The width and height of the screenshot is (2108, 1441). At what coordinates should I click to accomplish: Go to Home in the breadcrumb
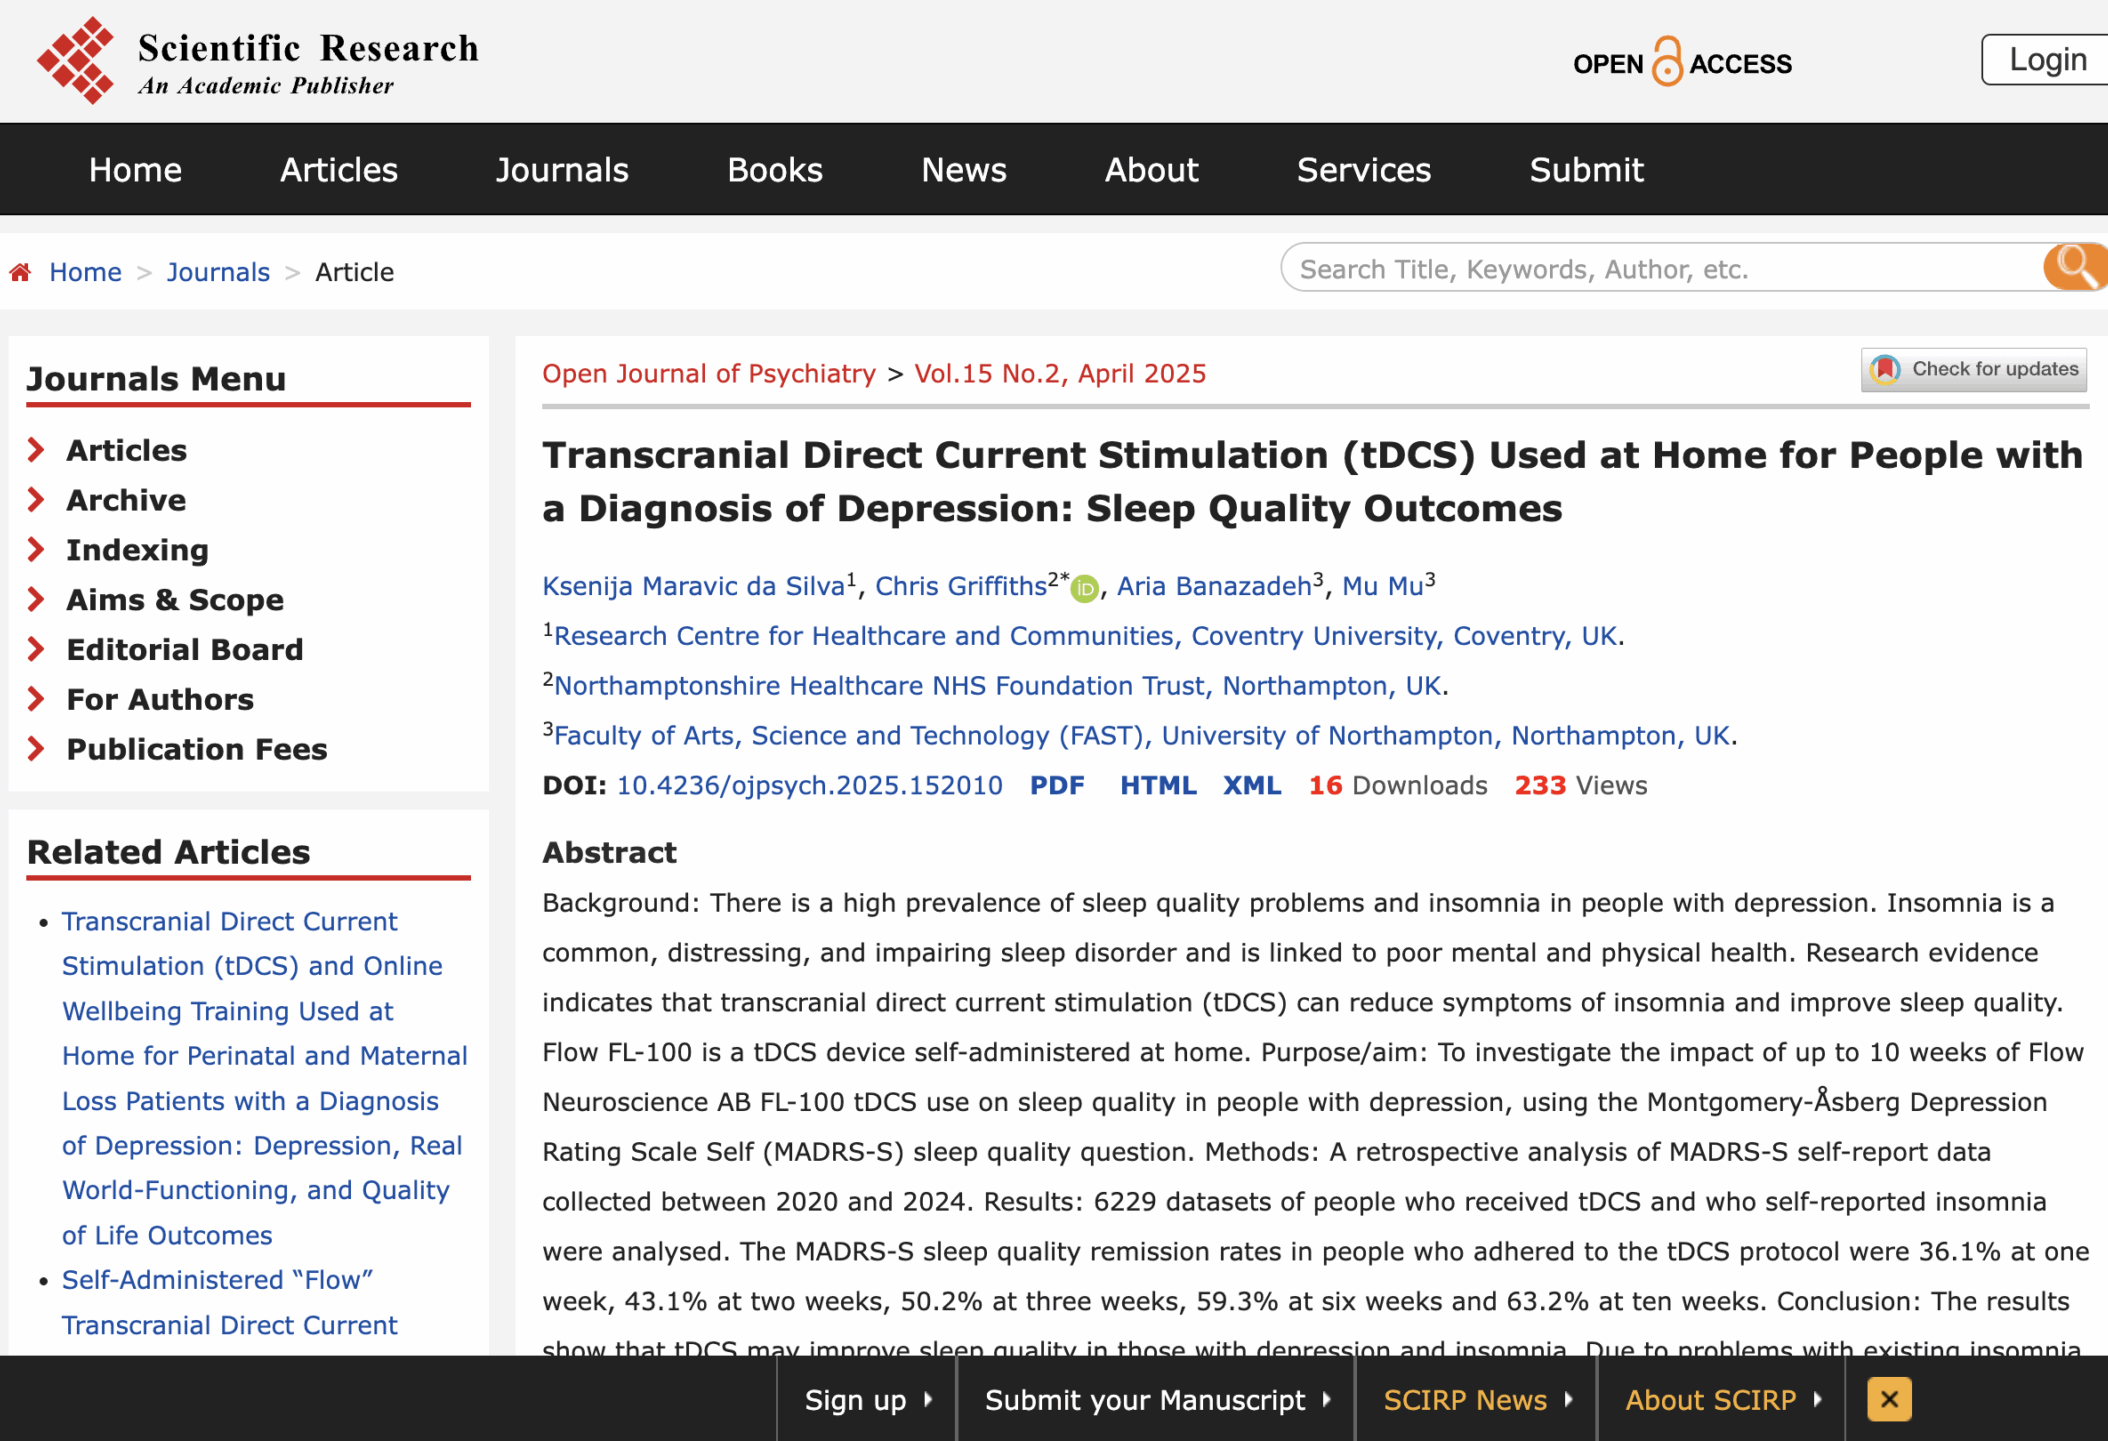[85, 272]
